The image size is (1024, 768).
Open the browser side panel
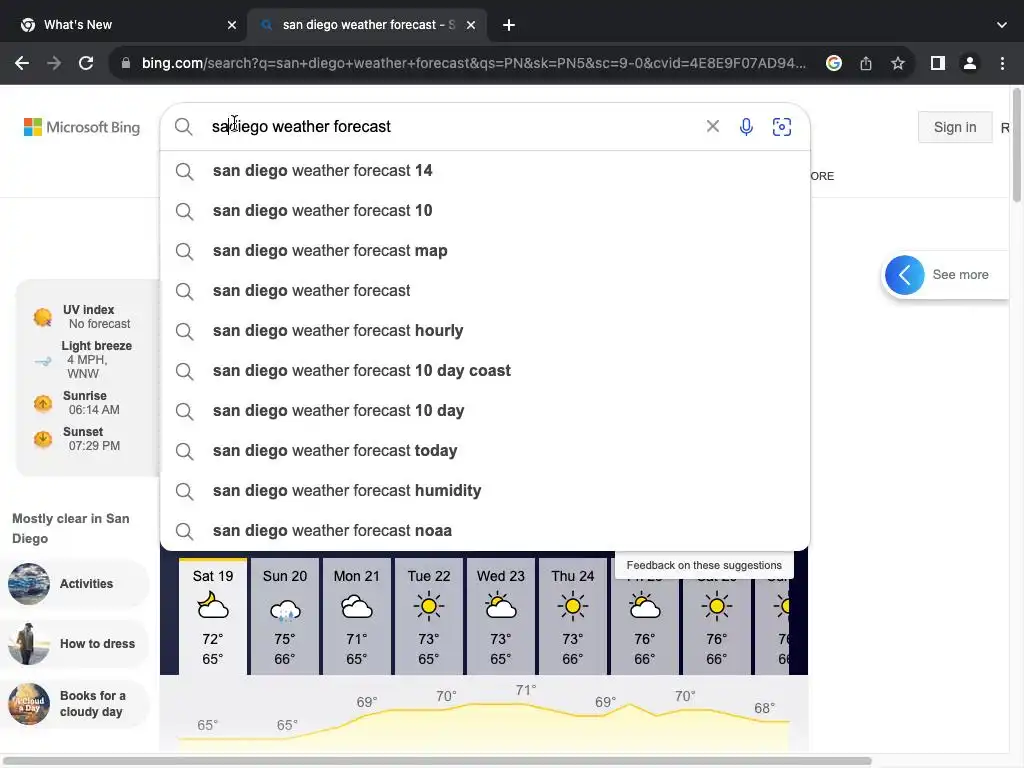tap(938, 63)
